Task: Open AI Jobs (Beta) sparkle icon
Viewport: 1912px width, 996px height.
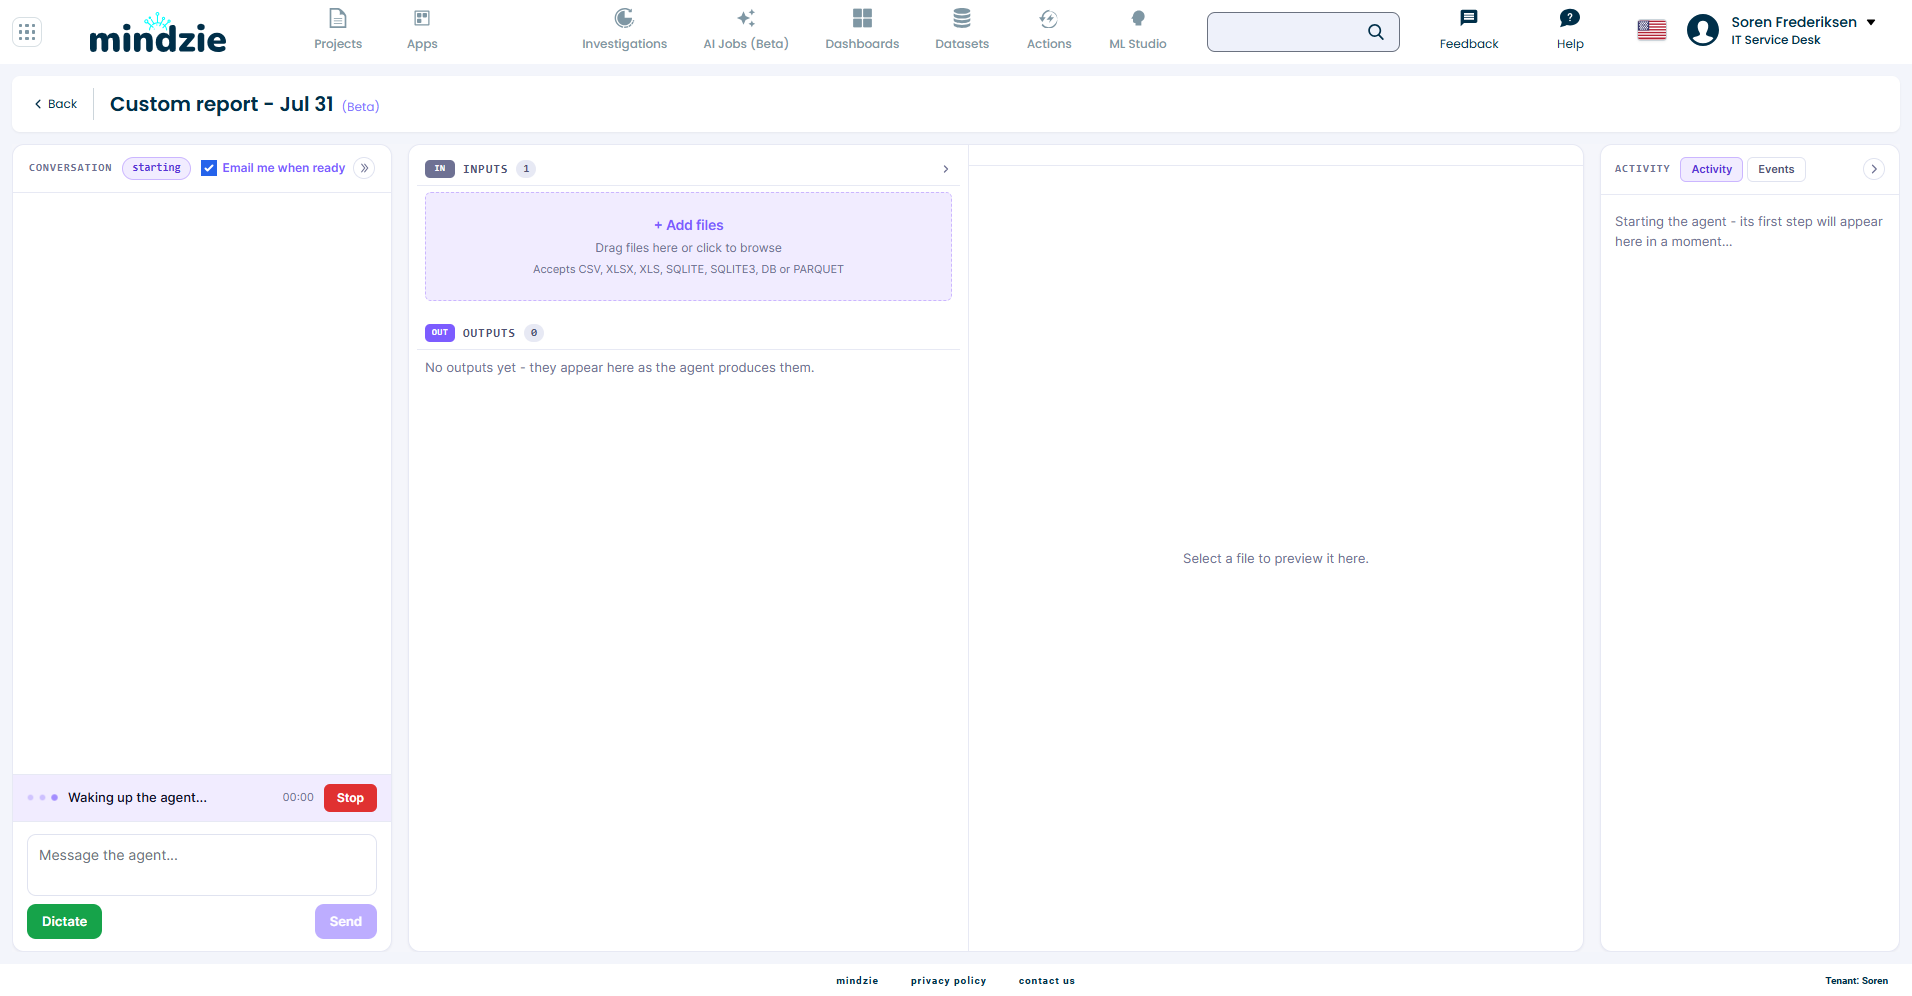Action: click(x=746, y=18)
